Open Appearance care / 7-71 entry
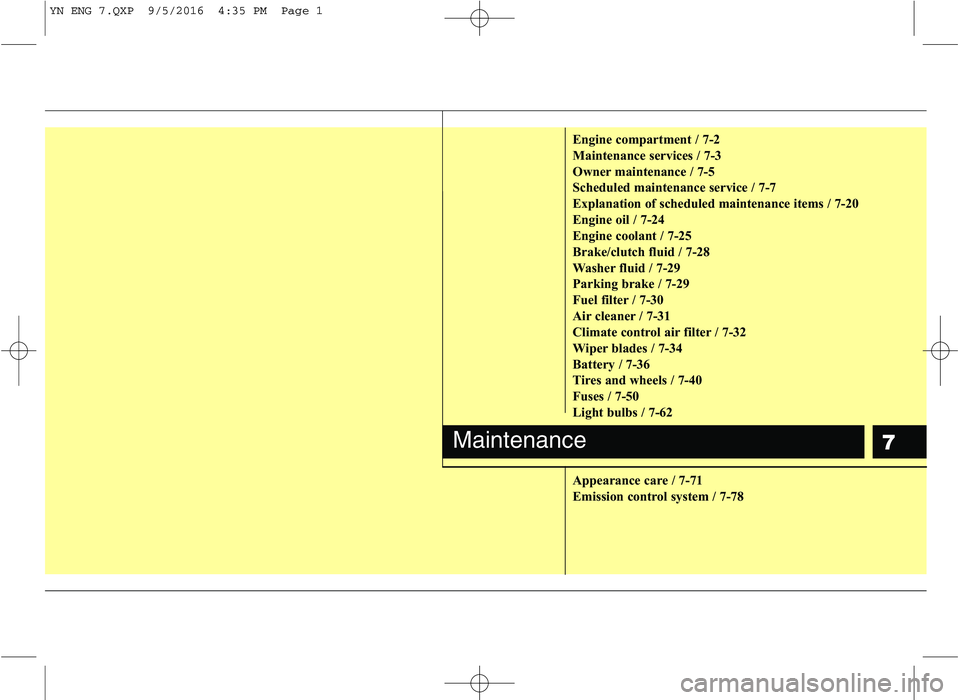The image size is (960, 700). [637, 481]
